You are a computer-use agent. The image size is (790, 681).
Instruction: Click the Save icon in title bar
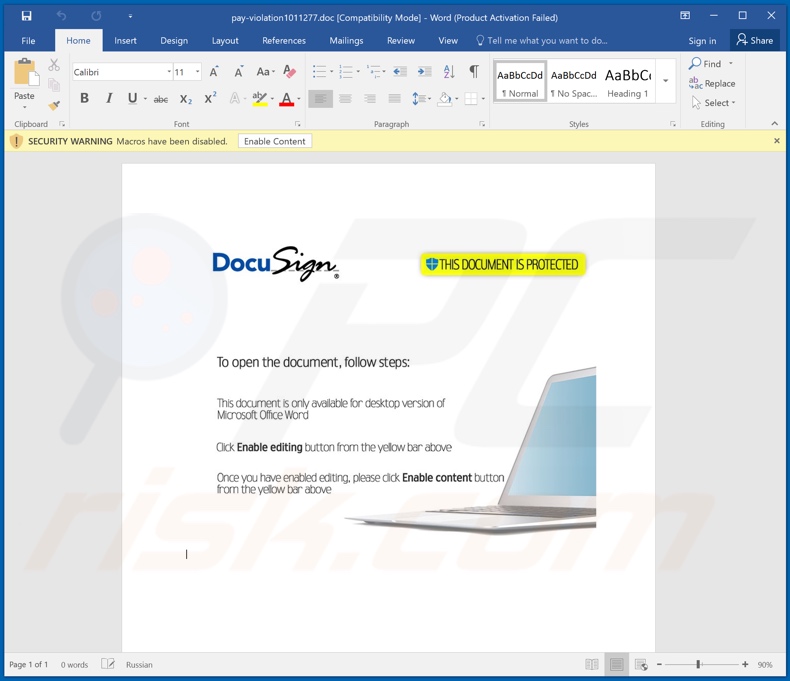point(27,16)
